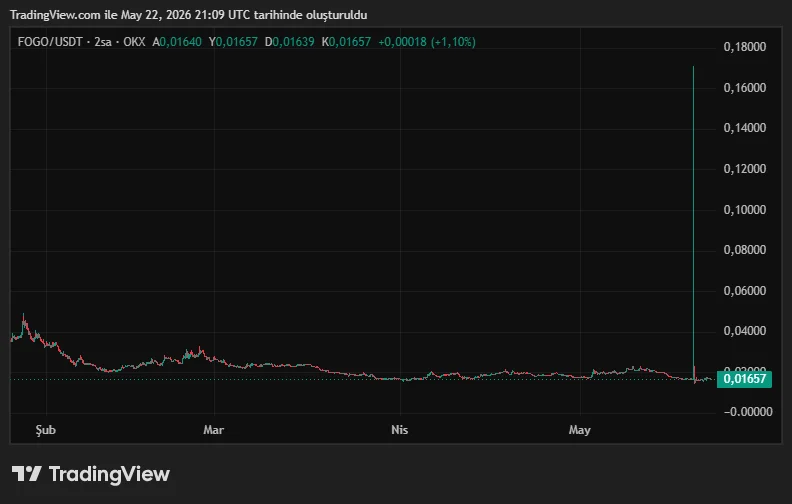Click the current price tag 0,01657
792x504 pixels.
pos(744,379)
